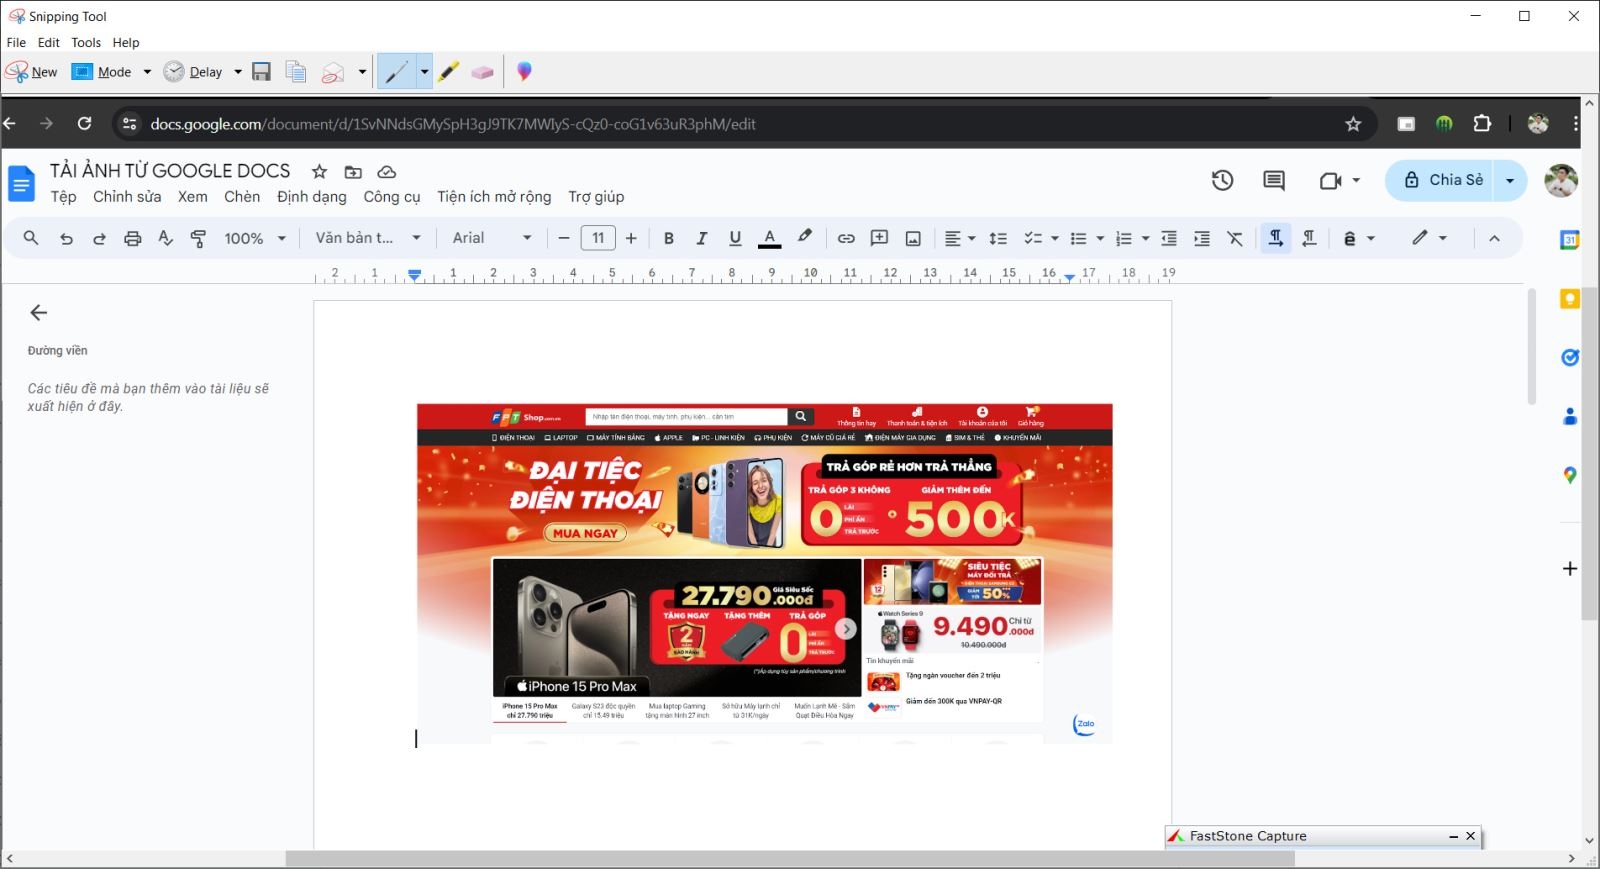Viewport: 1600px width, 869px height.
Task: Open the Snipping Tool Edit menu
Action: [x=49, y=43]
